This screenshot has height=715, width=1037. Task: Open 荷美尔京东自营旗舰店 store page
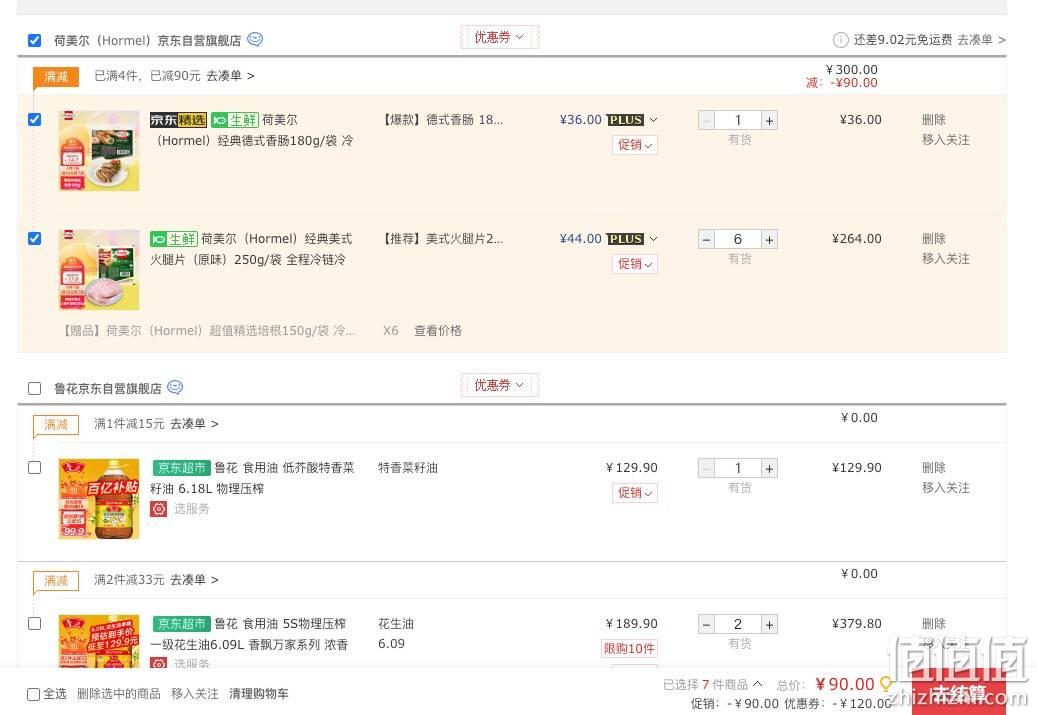(147, 41)
